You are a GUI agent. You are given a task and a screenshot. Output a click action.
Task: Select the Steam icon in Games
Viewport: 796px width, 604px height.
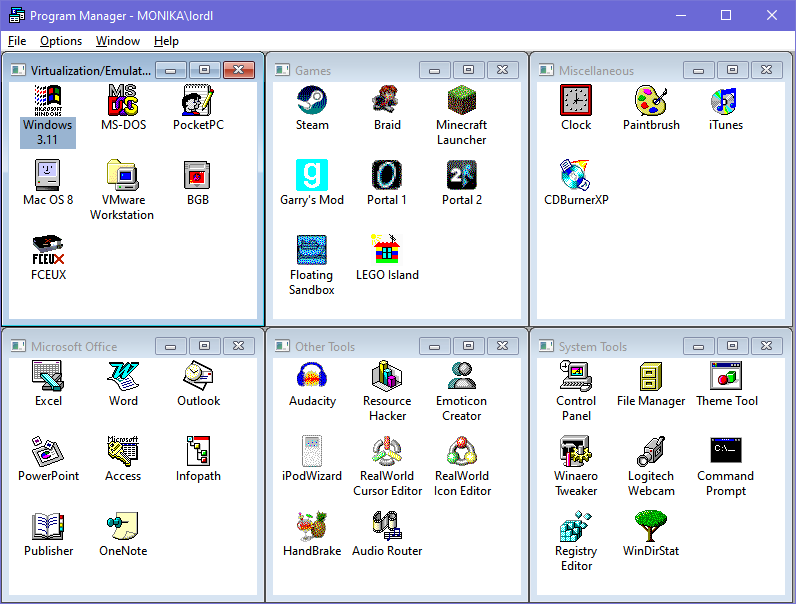[x=312, y=100]
